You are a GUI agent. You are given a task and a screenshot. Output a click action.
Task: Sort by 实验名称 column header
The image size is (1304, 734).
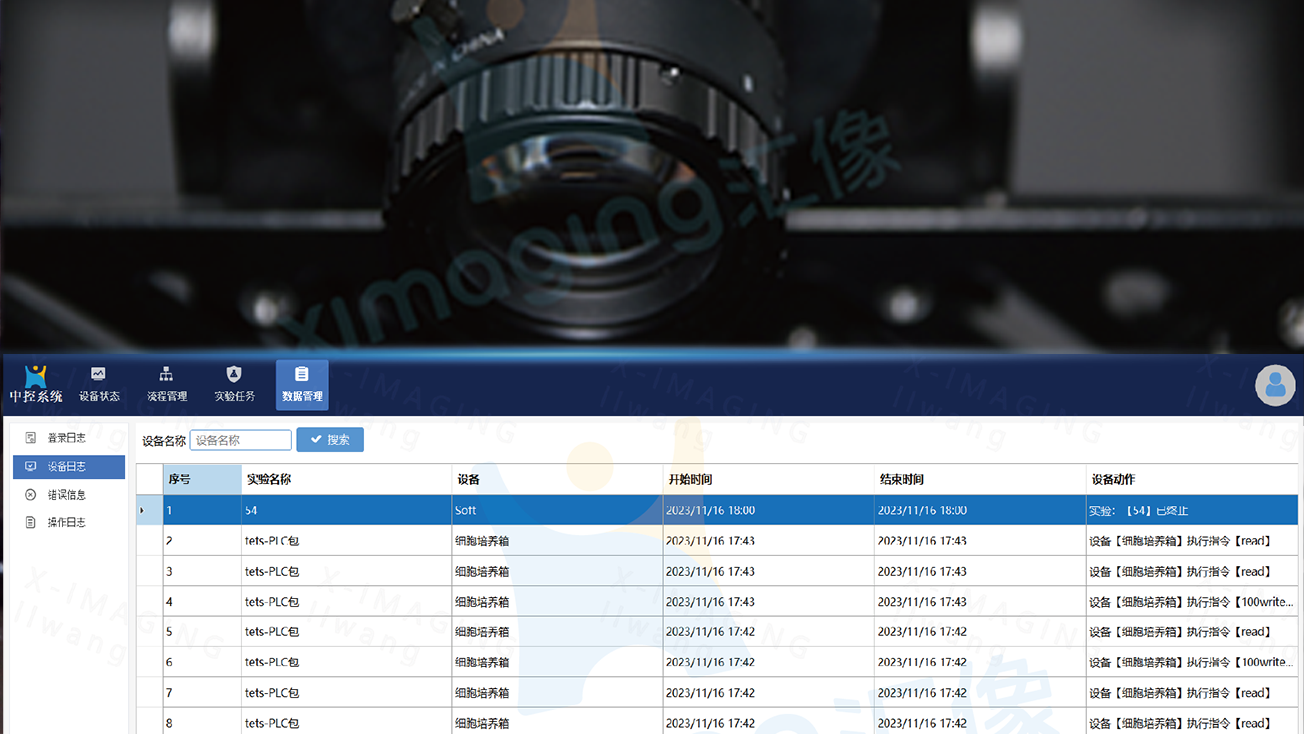345,480
